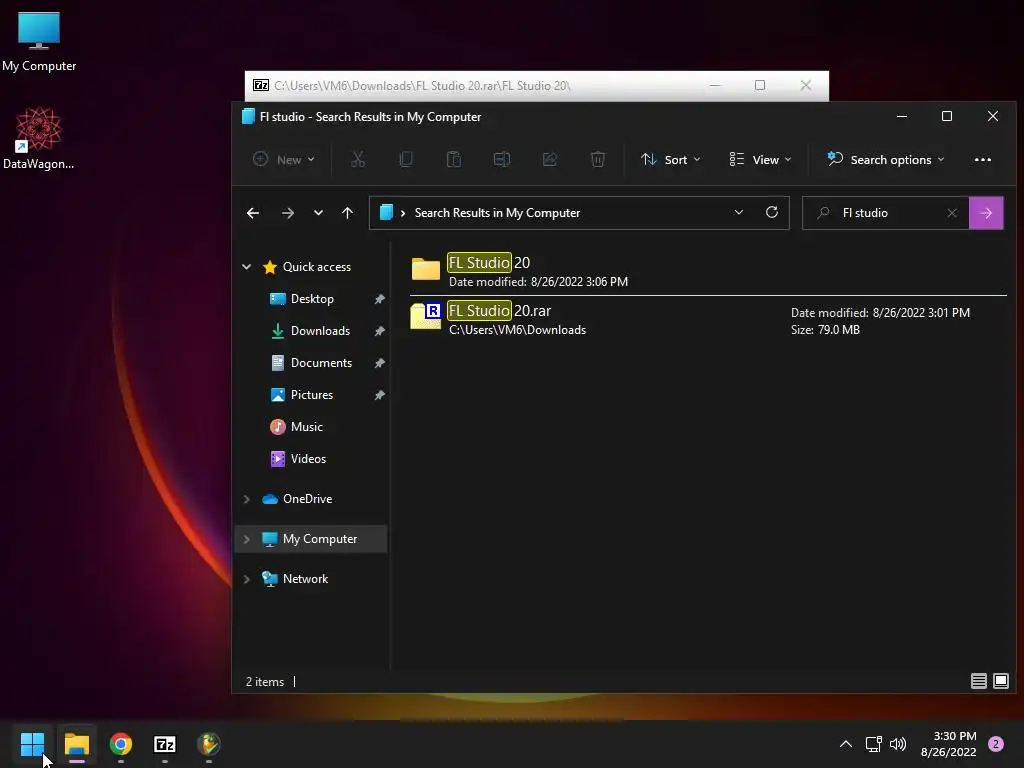Click the pin icon beside Downloads
The width and height of the screenshot is (1024, 768).
coord(379,331)
